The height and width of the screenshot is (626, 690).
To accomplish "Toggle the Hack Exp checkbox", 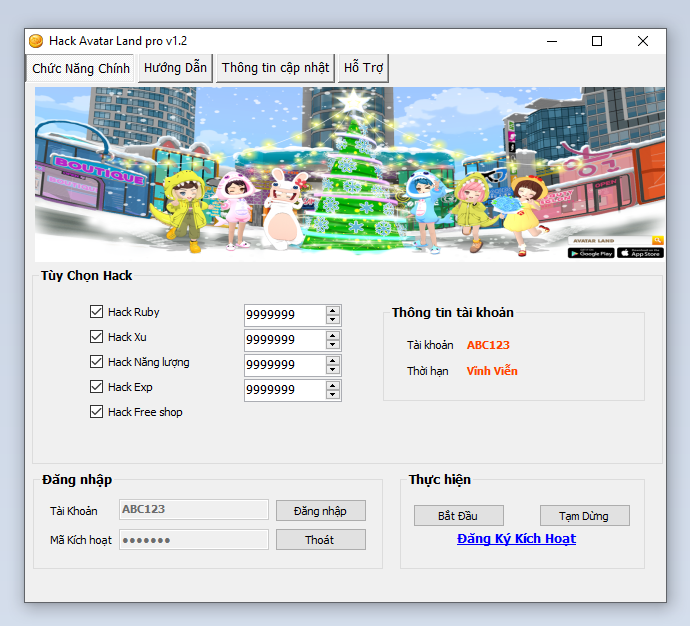I will [x=97, y=387].
